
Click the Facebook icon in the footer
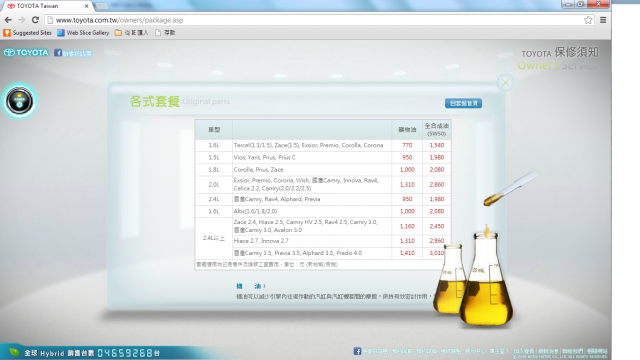coord(357,351)
